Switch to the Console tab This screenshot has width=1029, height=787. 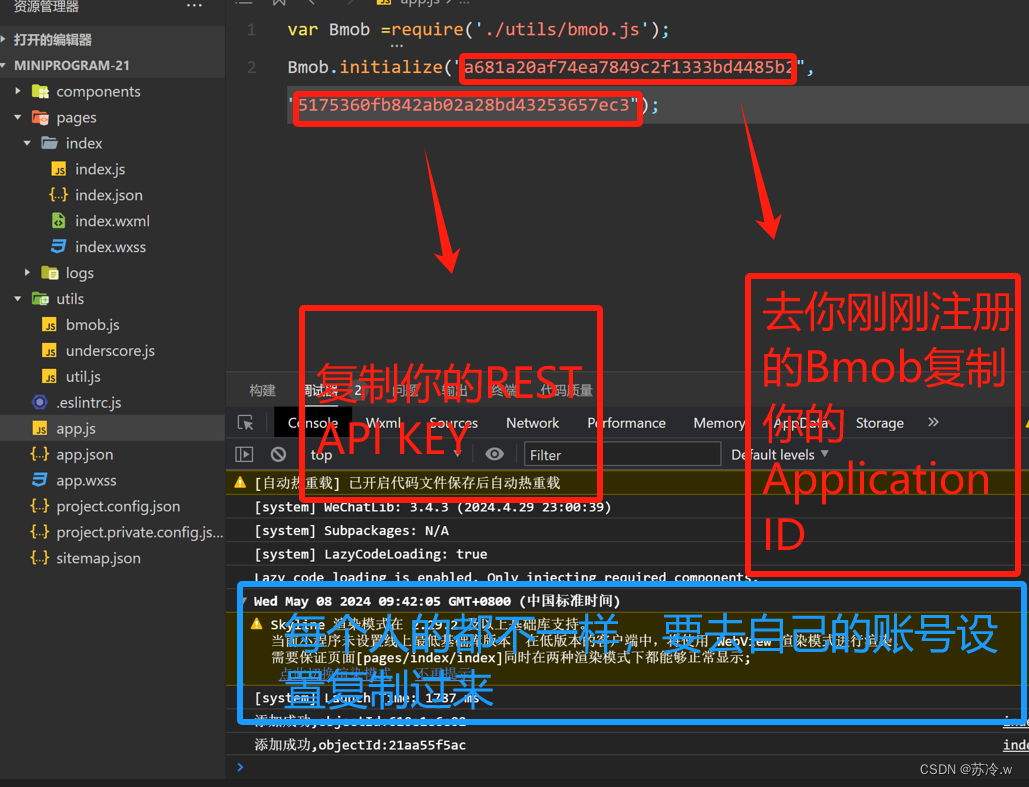(312, 423)
